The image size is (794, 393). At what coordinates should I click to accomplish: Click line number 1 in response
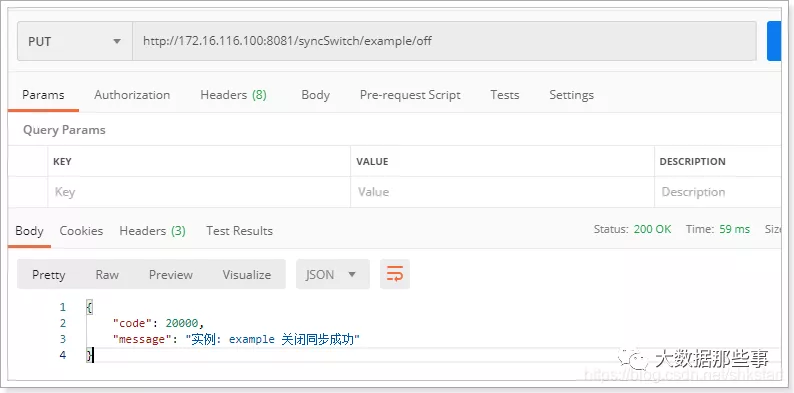tap(63, 307)
